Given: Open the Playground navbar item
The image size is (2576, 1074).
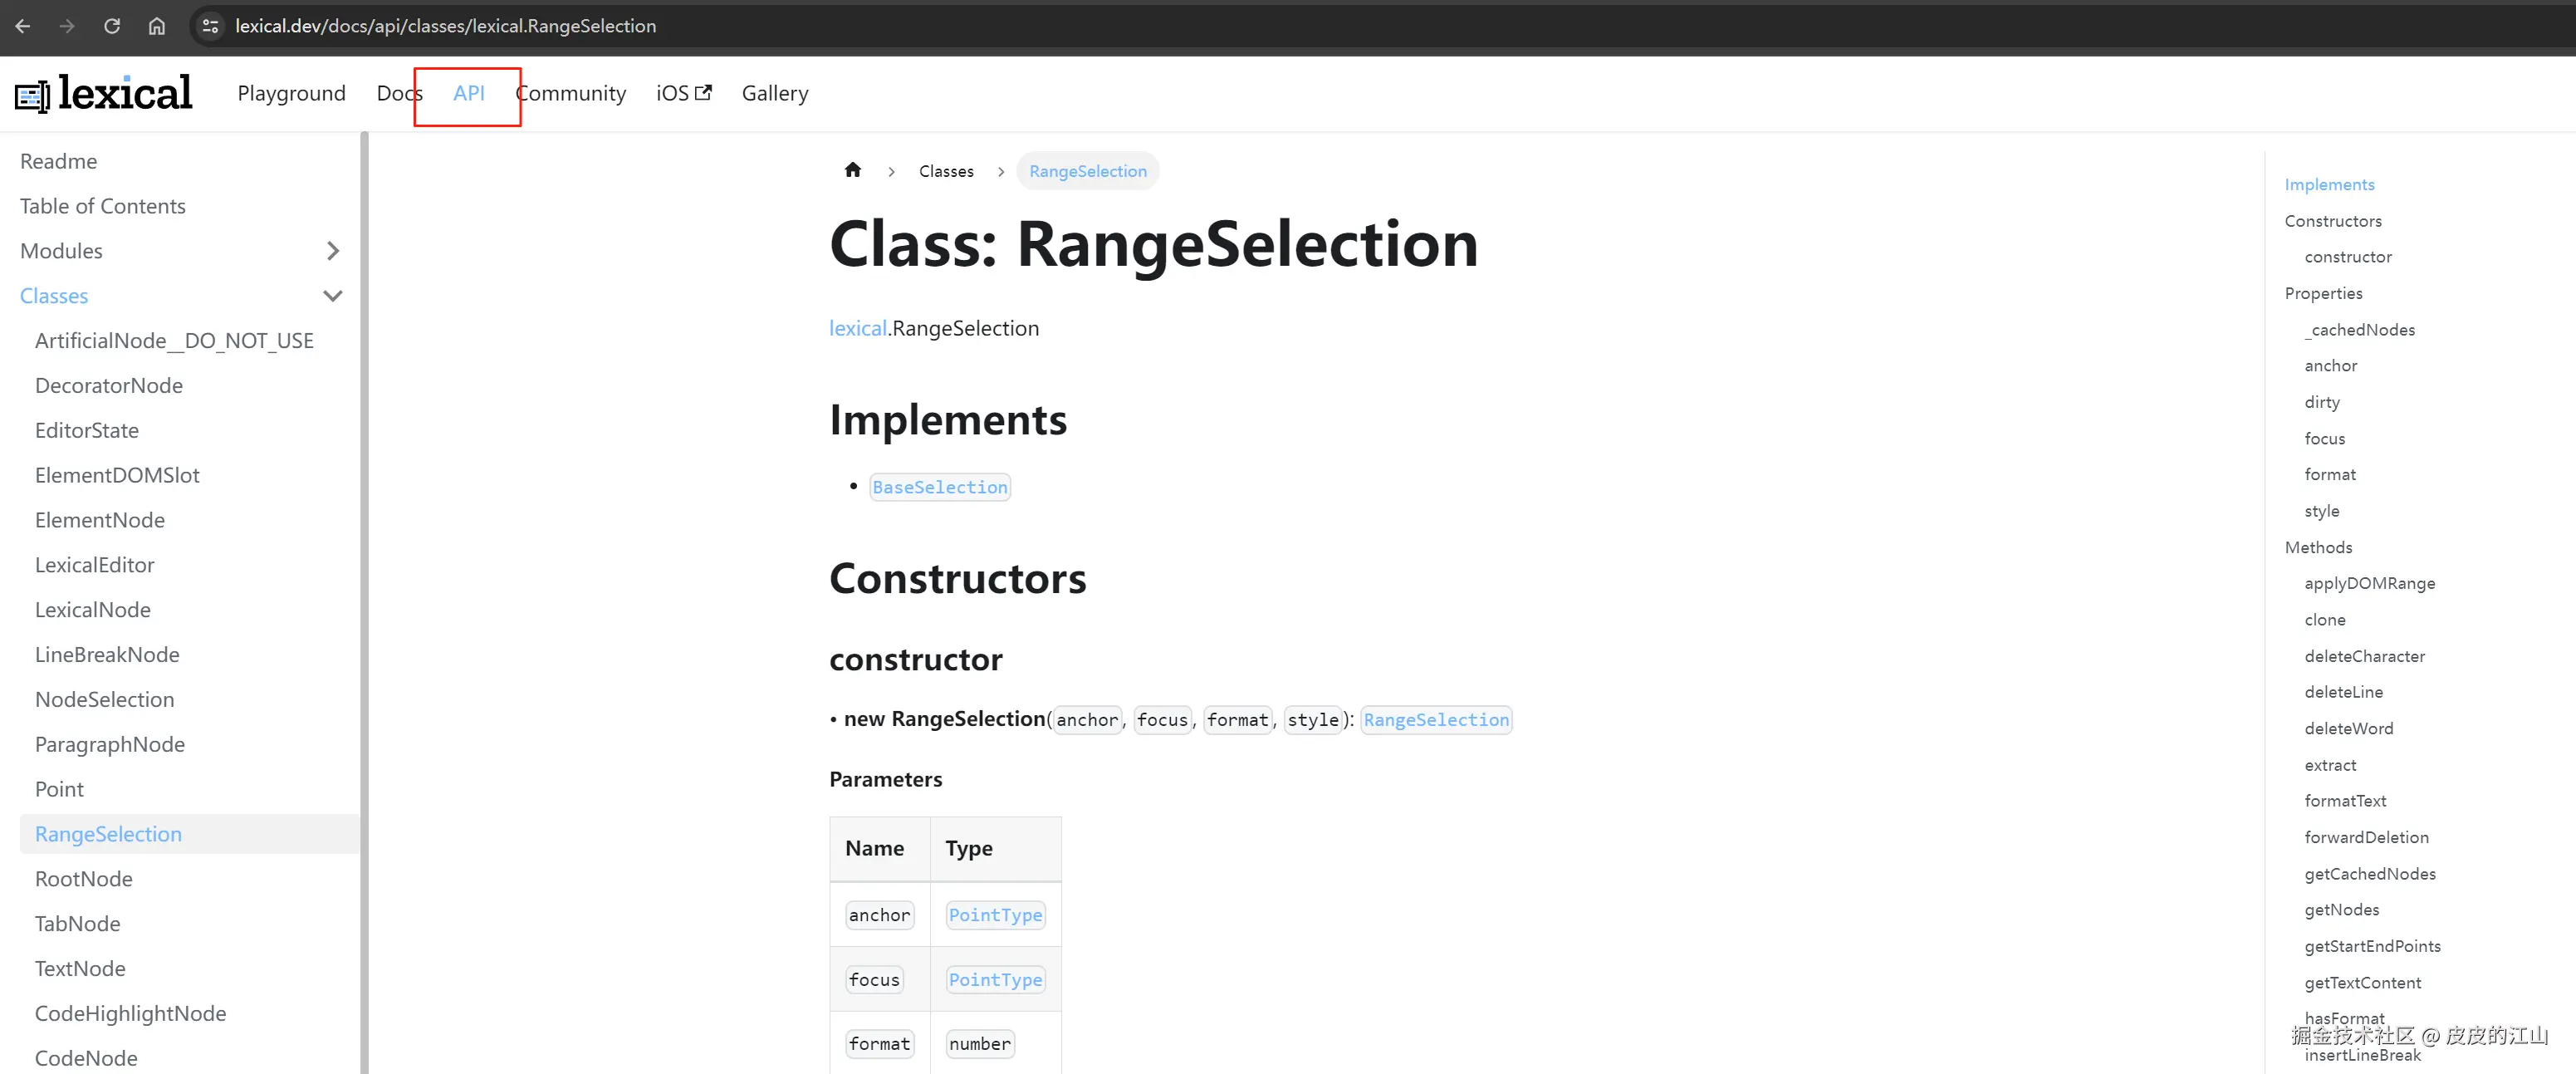Looking at the screenshot, I should coord(291,93).
